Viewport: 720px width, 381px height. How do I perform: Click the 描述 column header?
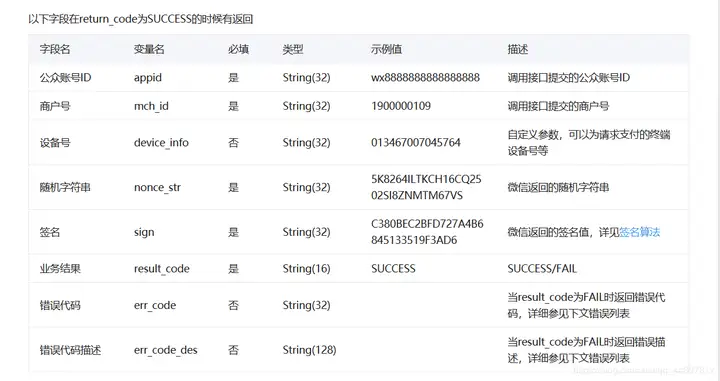[518, 49]
